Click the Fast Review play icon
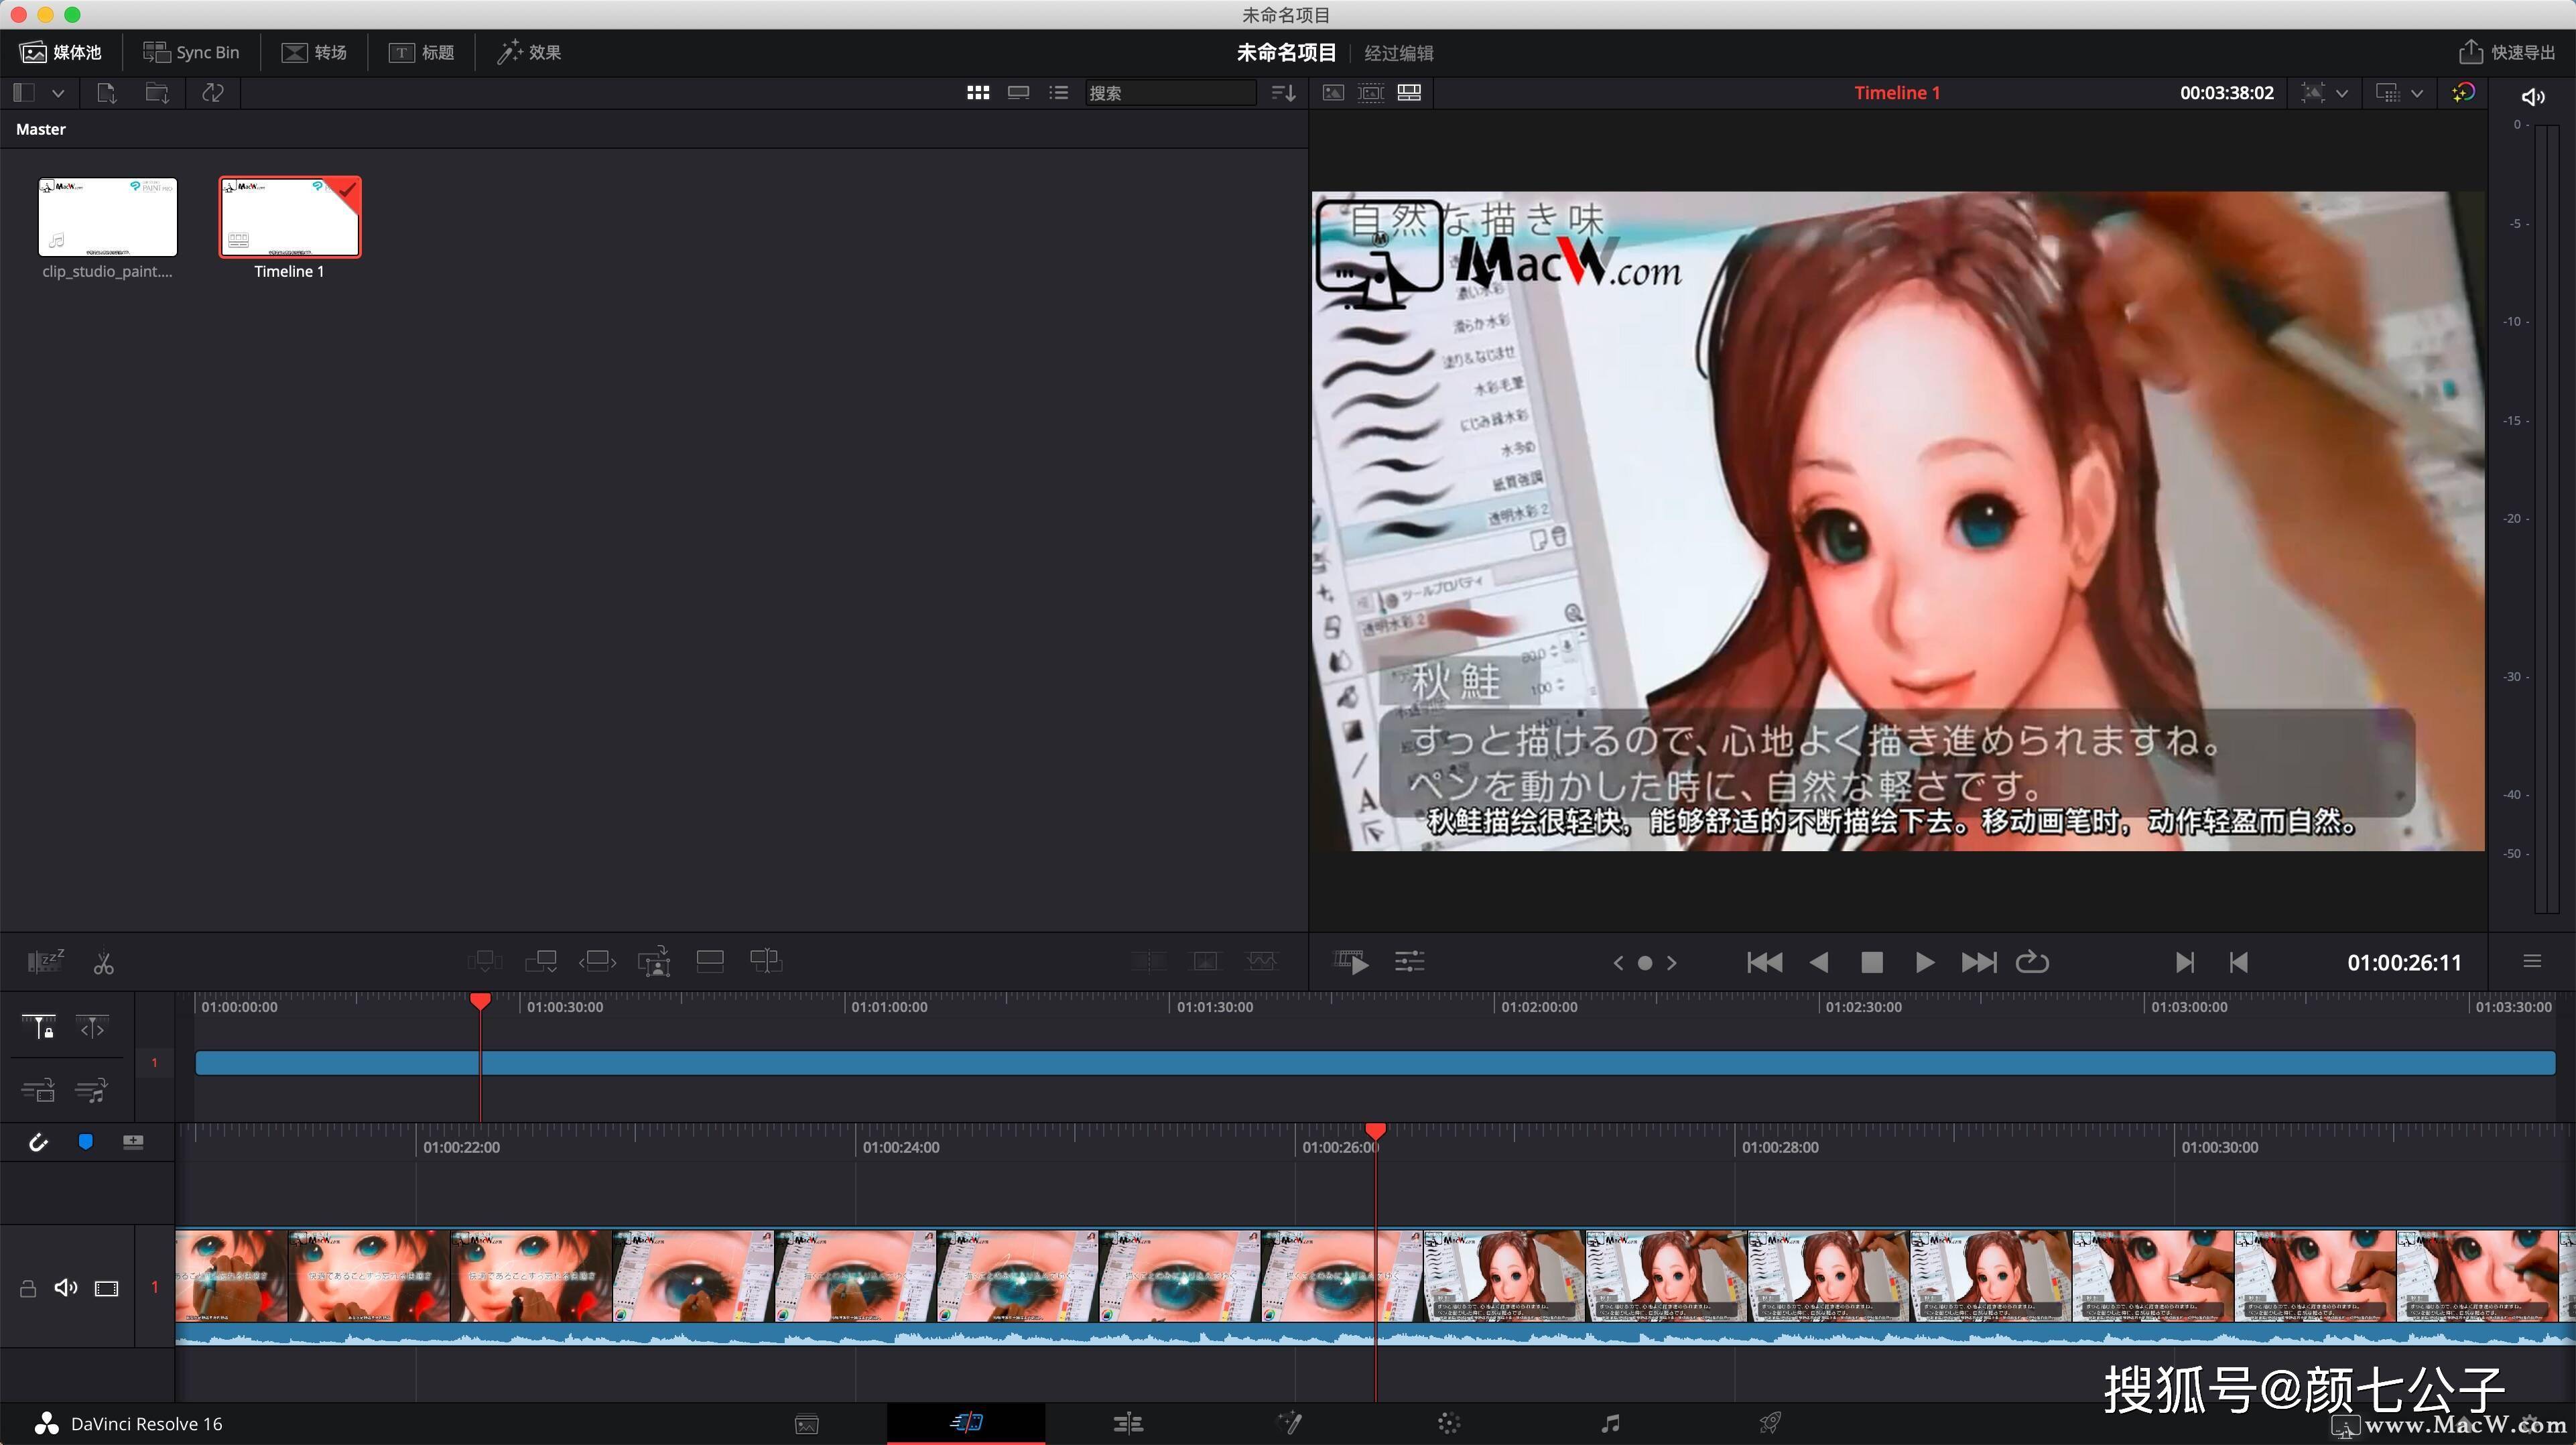Image resolution: width=2576 pixels, height=1445 pixels. pyautogui.click(x=1351, y=962)
